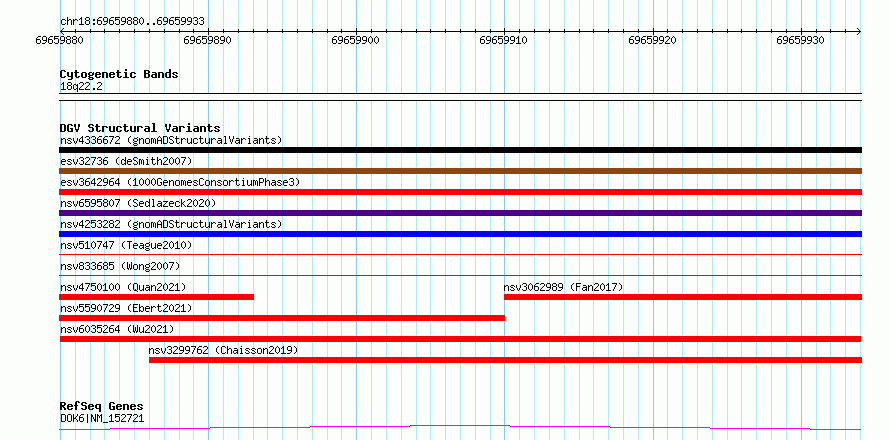
Task: Click the thin red nsv510747 line
Action: pos(460,255)
